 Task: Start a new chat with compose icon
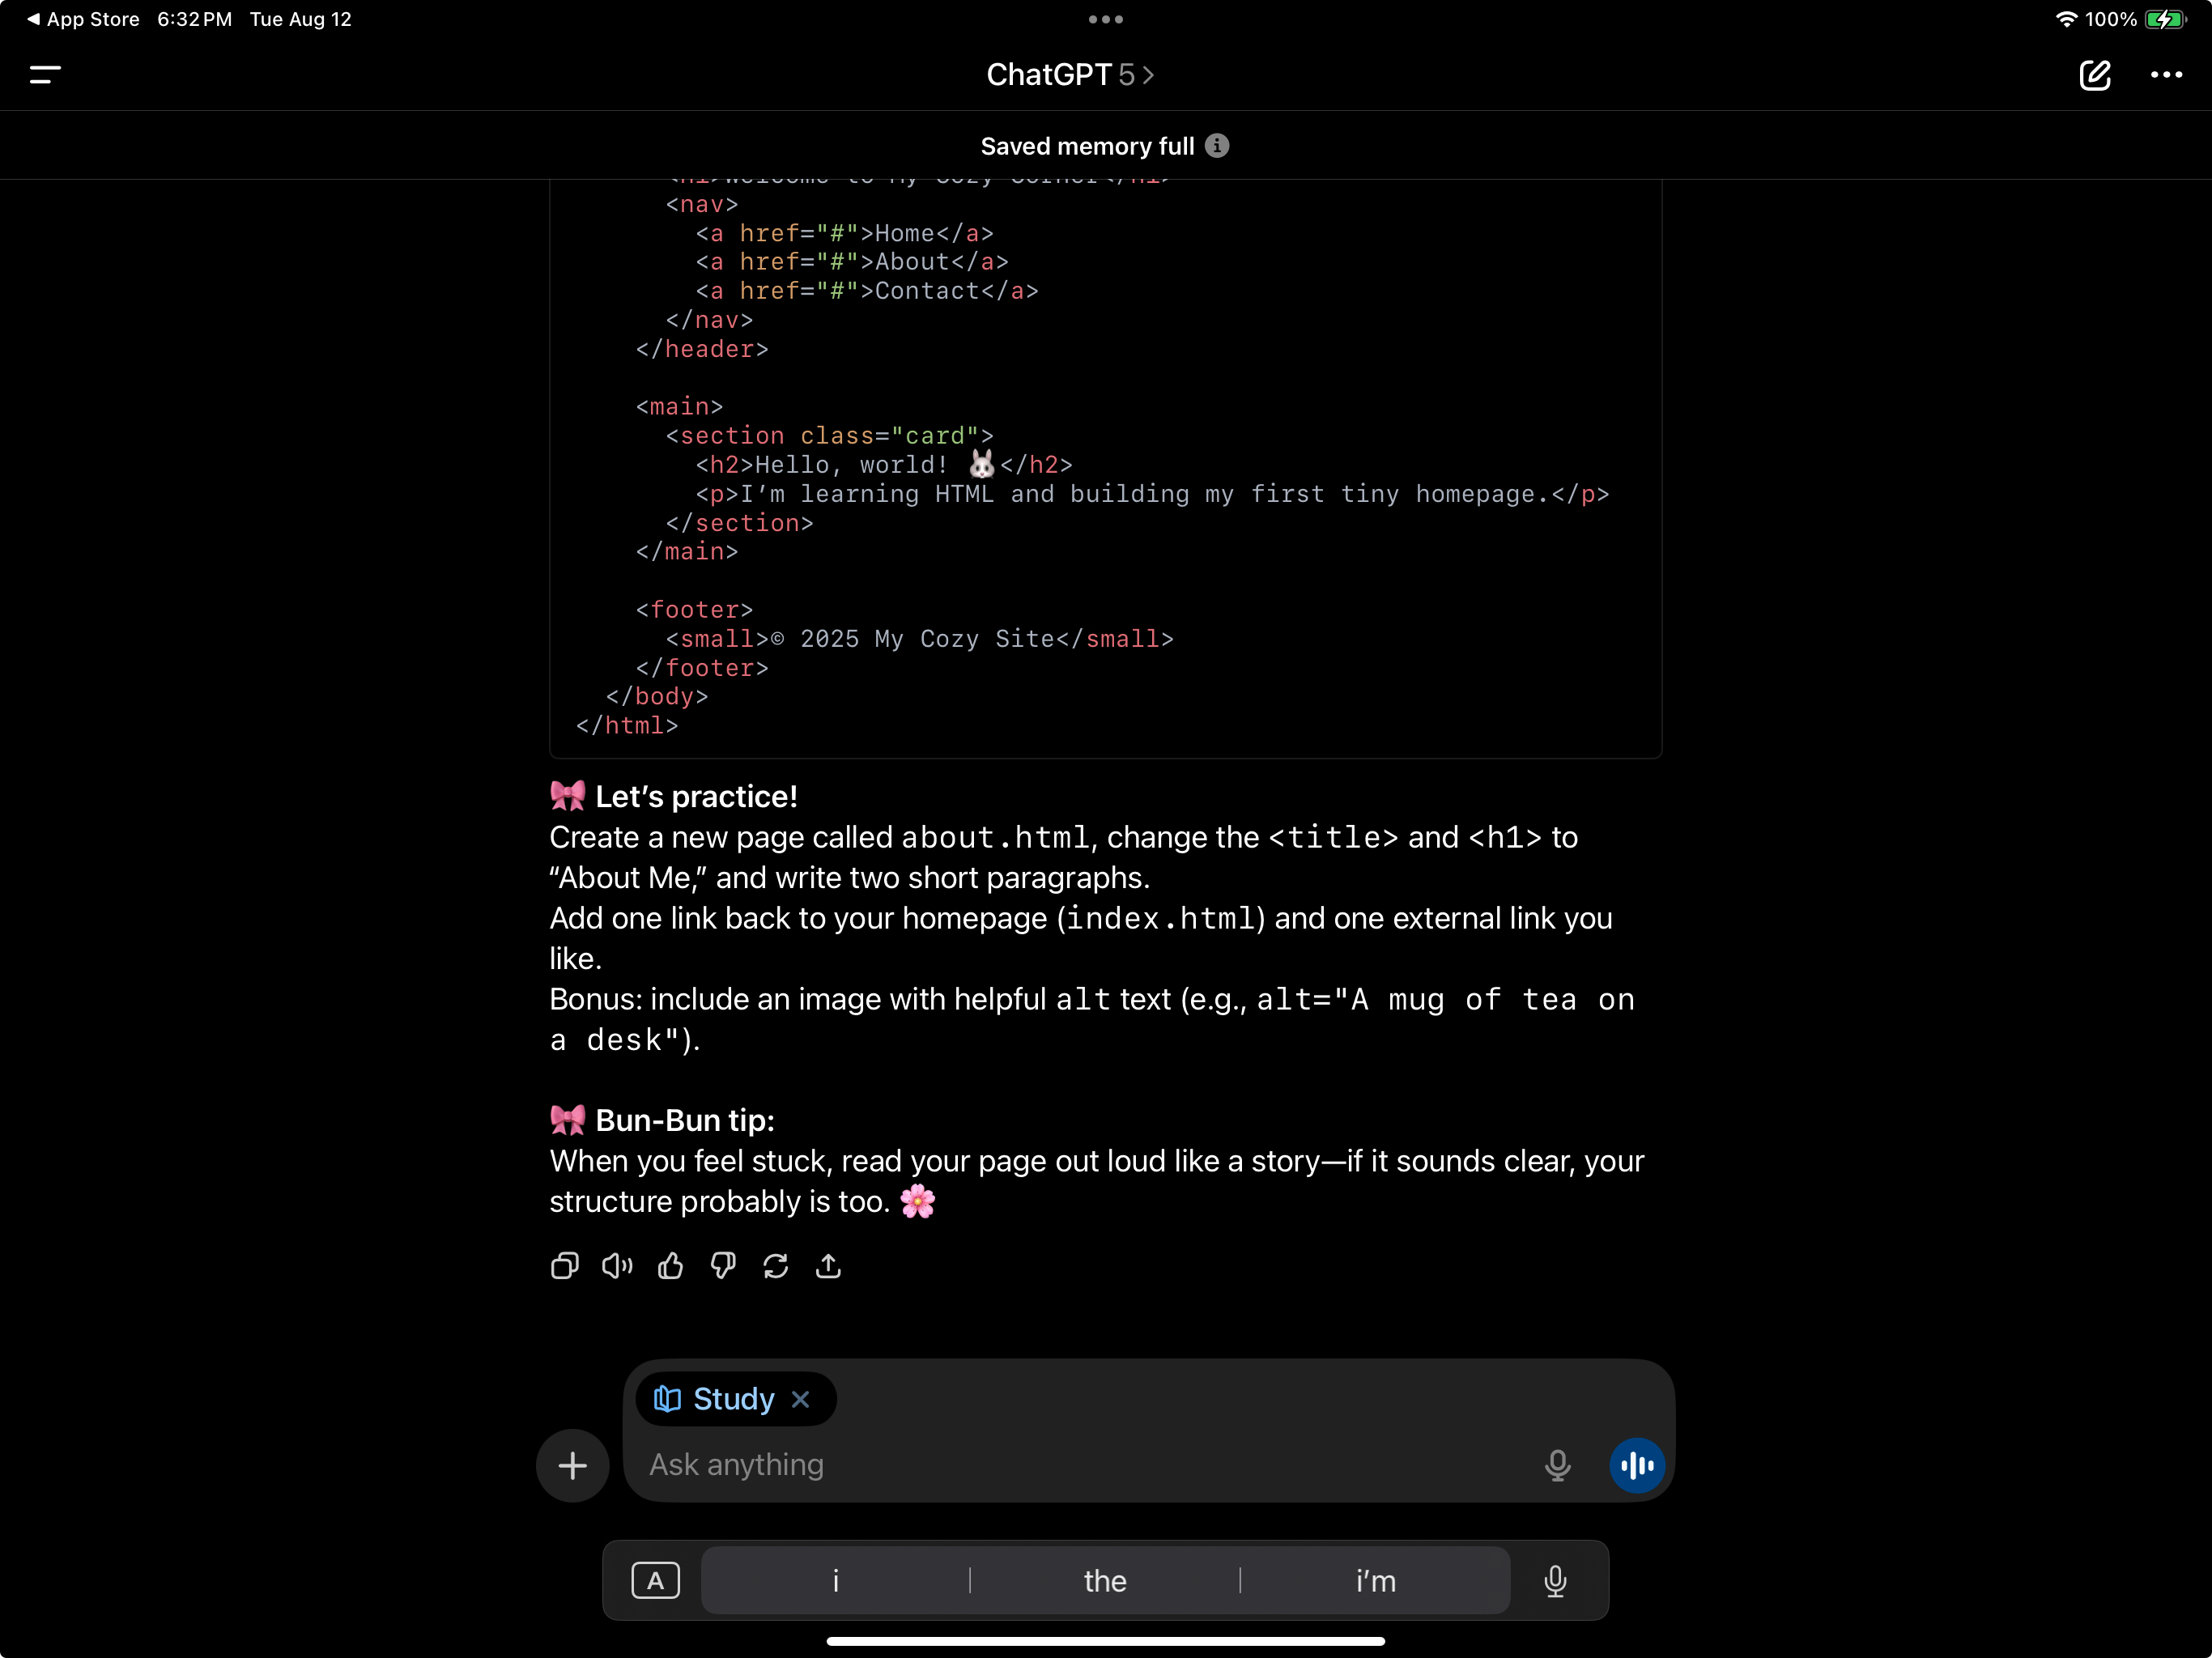click(2094, 75)
